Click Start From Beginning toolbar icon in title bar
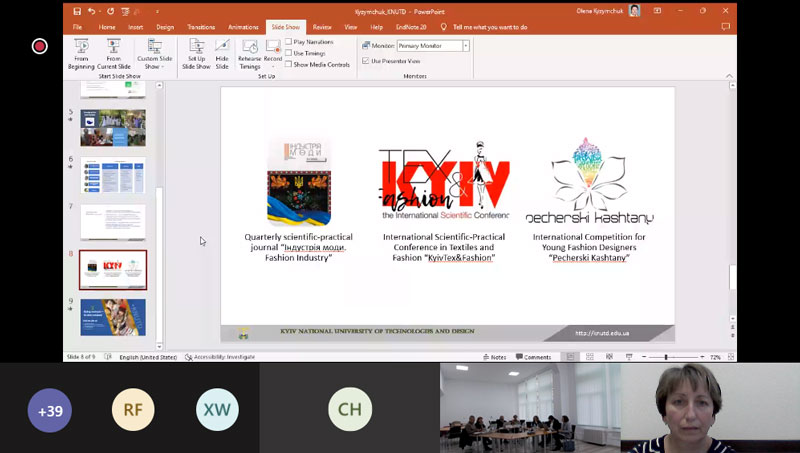Viewport: 800px width, 453px height. [x=125, y=11]
